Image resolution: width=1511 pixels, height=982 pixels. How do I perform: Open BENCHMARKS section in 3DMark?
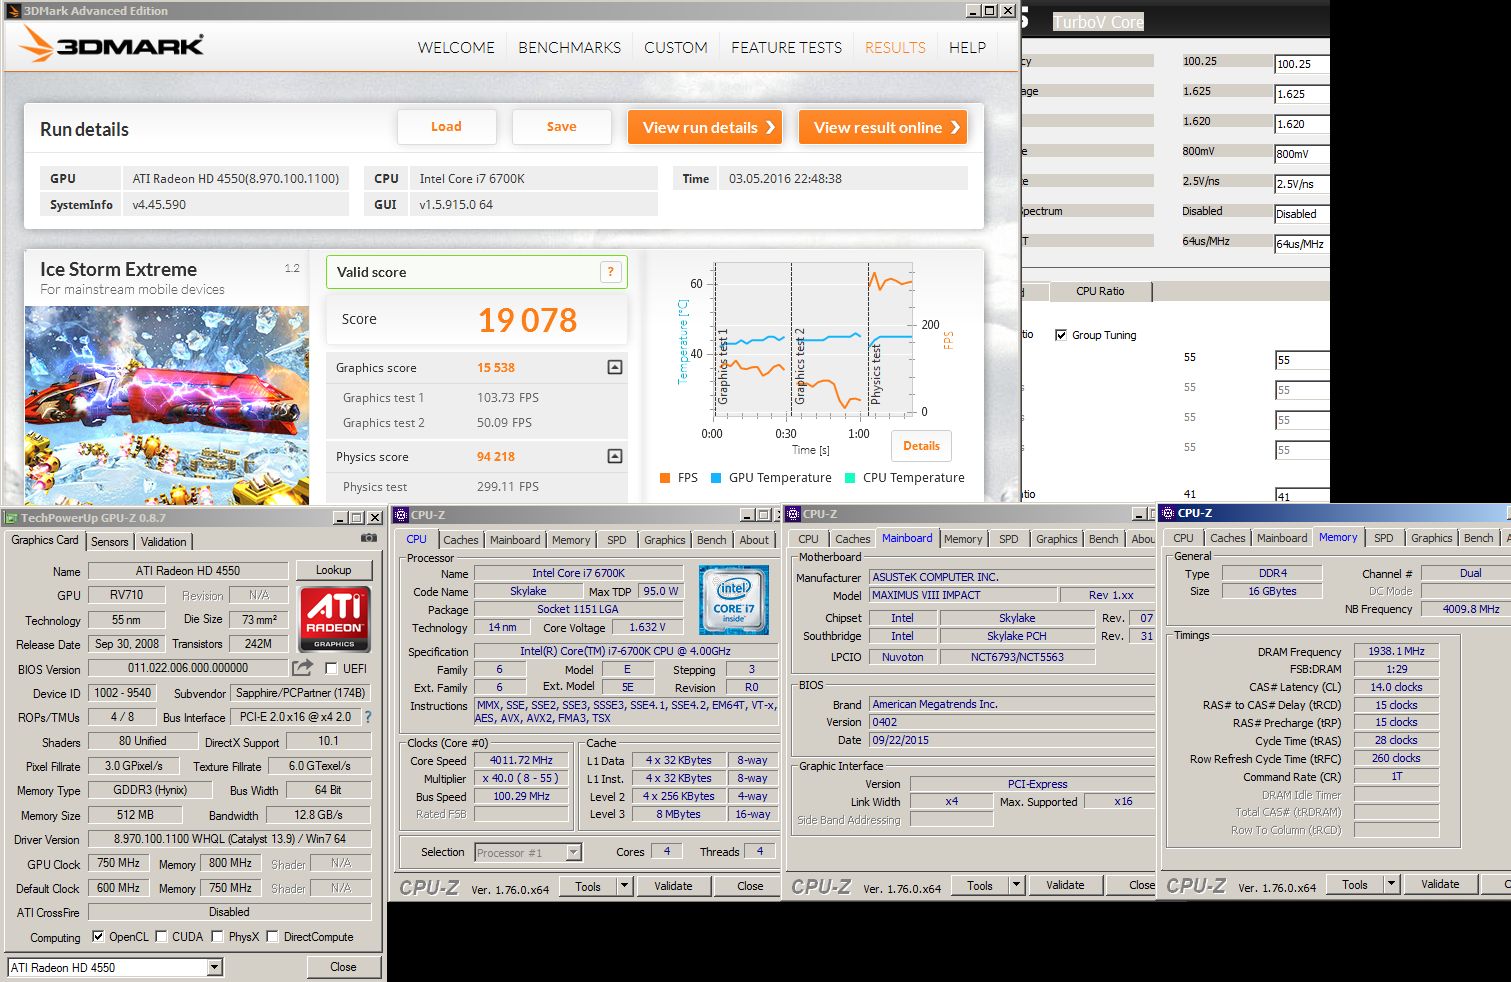[569, 47]
